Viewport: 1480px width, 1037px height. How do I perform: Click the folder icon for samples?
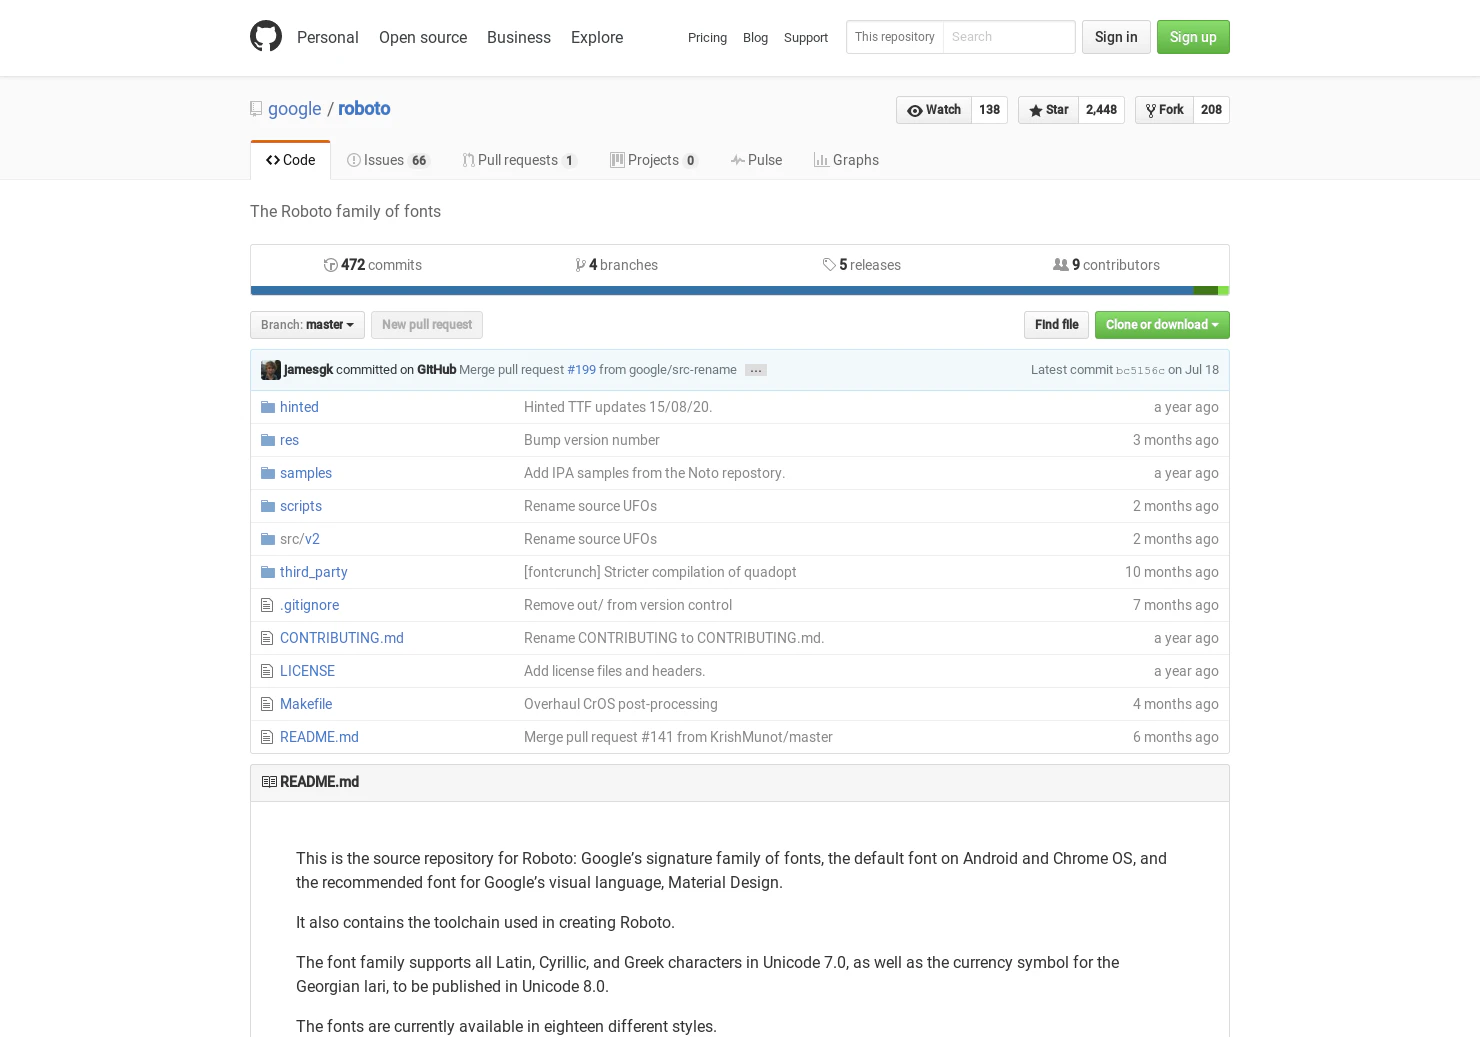(x=268, y=473)
